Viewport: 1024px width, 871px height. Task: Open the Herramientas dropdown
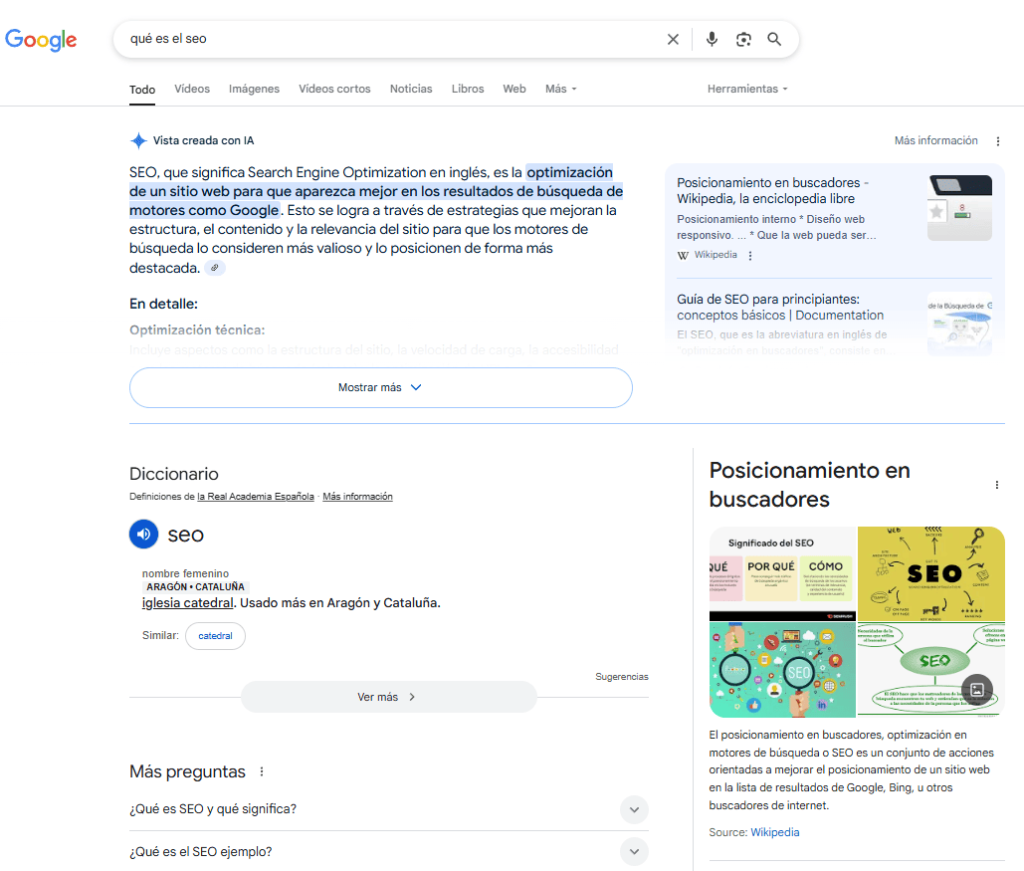748,89
